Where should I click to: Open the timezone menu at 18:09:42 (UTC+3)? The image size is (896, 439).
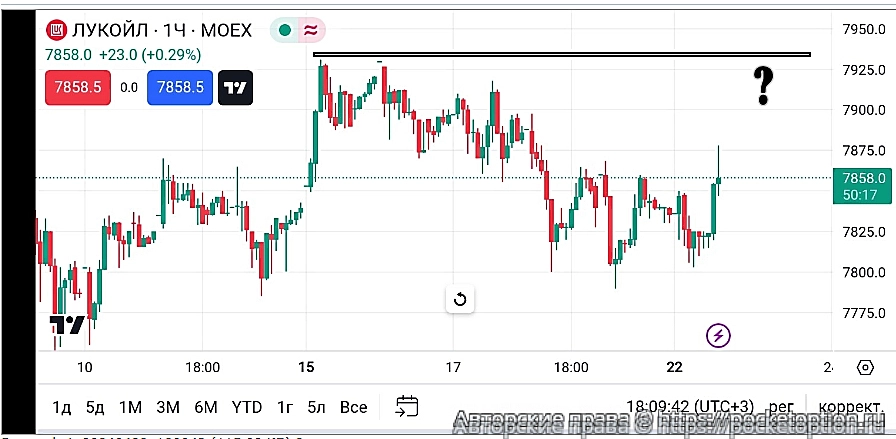pyautogui.click(x=689, y=407)
